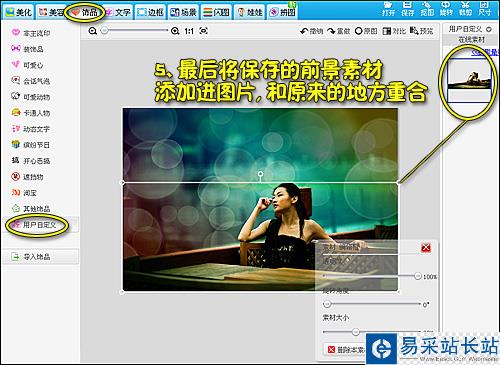Screen dimensions: 500x365
Task: Select the 动态文字 animated text category
Action: tap(31, 129)
